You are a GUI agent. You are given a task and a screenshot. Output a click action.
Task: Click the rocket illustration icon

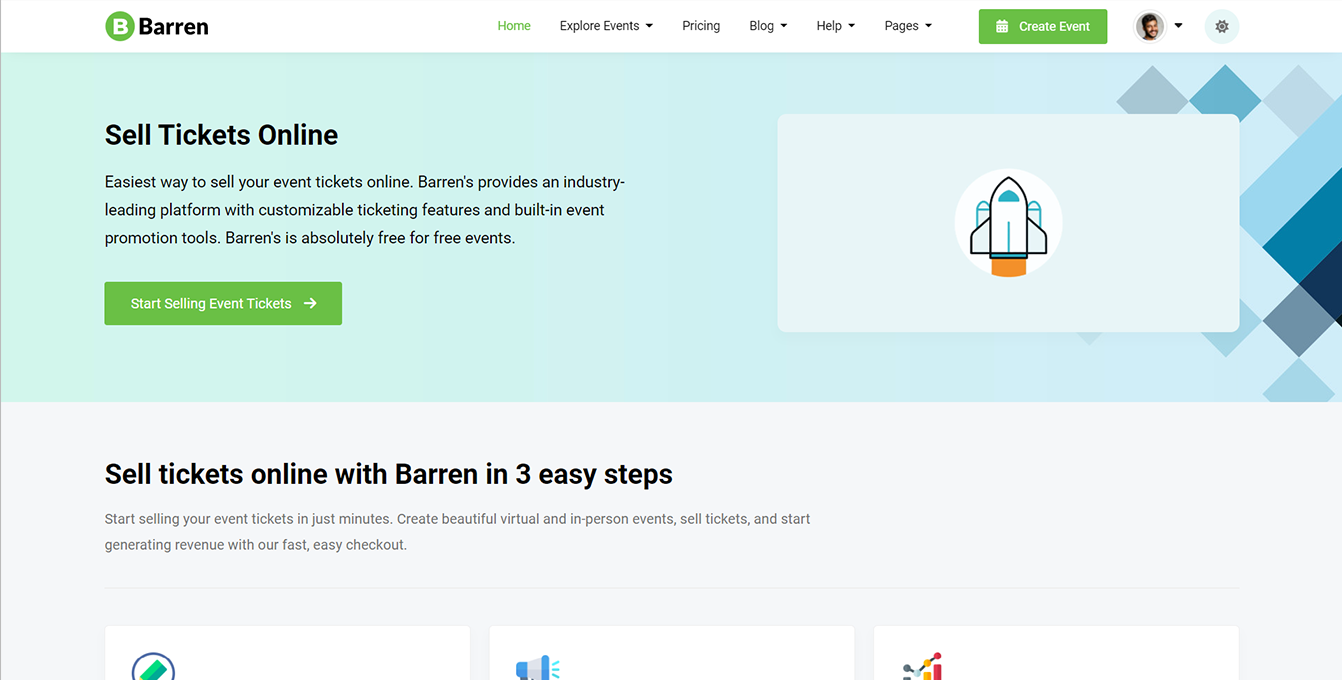(1008, 223)
